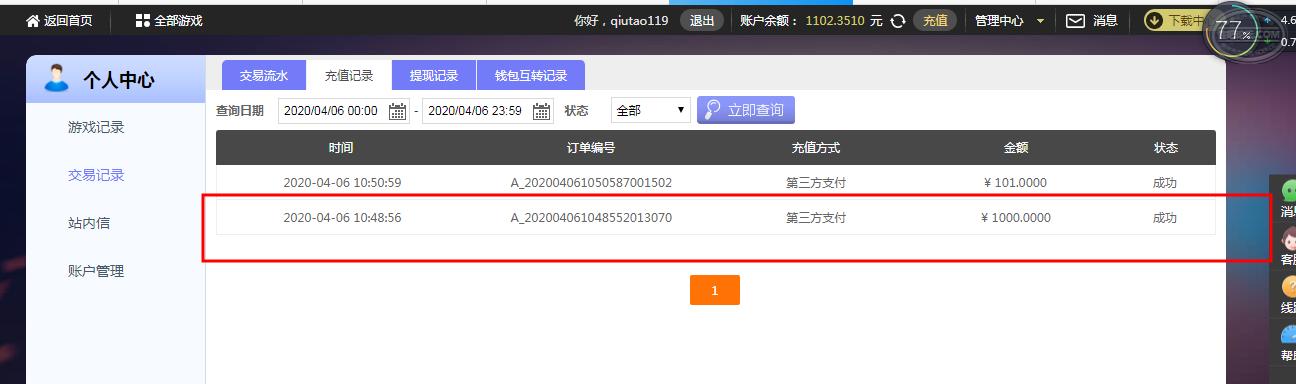
Task: Click greeting text qiutao119
Action: (640, 20)
